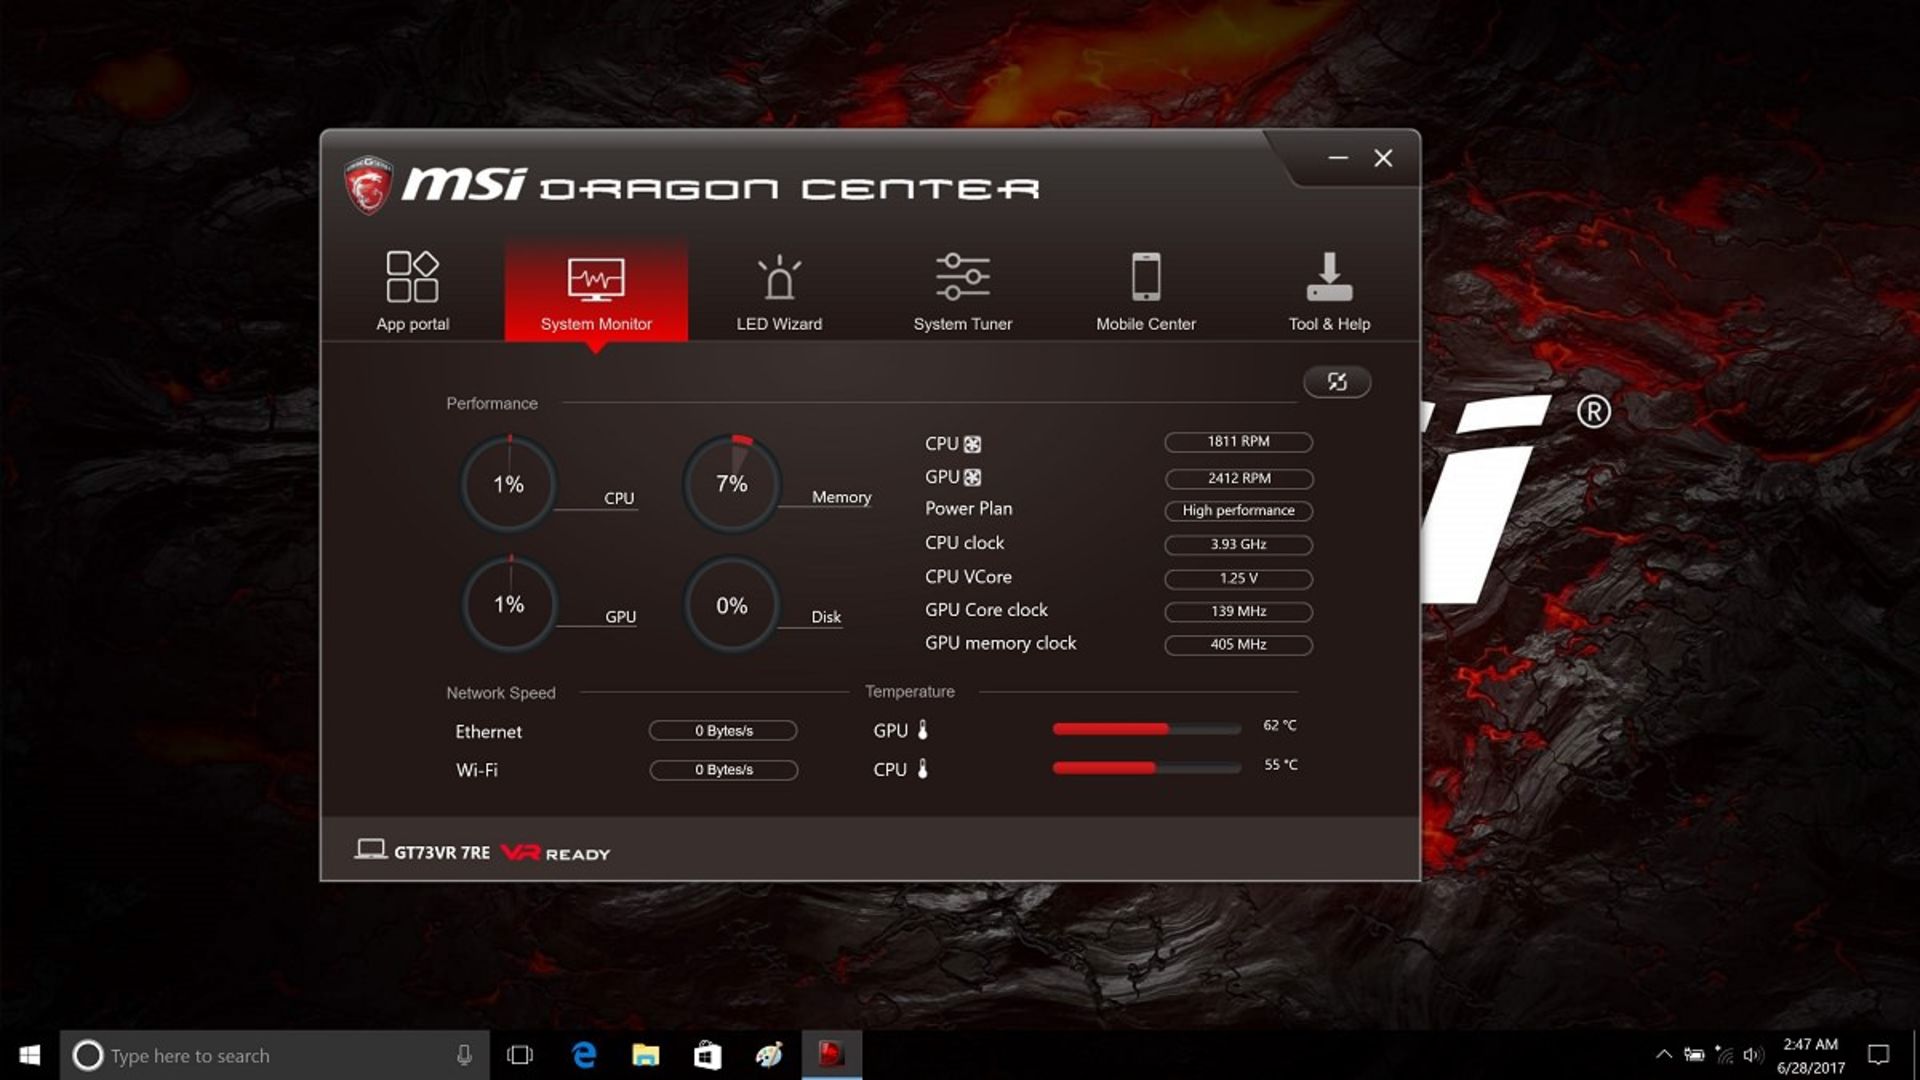Select the GPU fan RPM indicator
This screenshot has height=1080, width=1920.
pyautogui.click(x=1236, y=476)
